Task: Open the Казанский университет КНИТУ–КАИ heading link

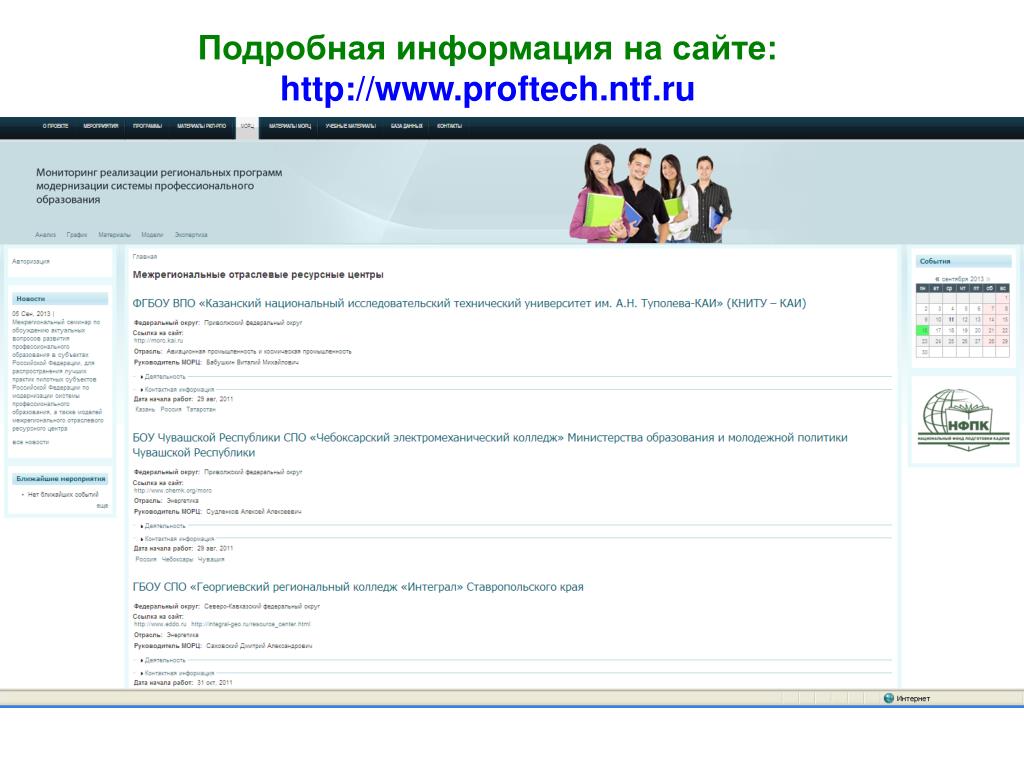Action: pyautogui.click(x=469, y=303)
